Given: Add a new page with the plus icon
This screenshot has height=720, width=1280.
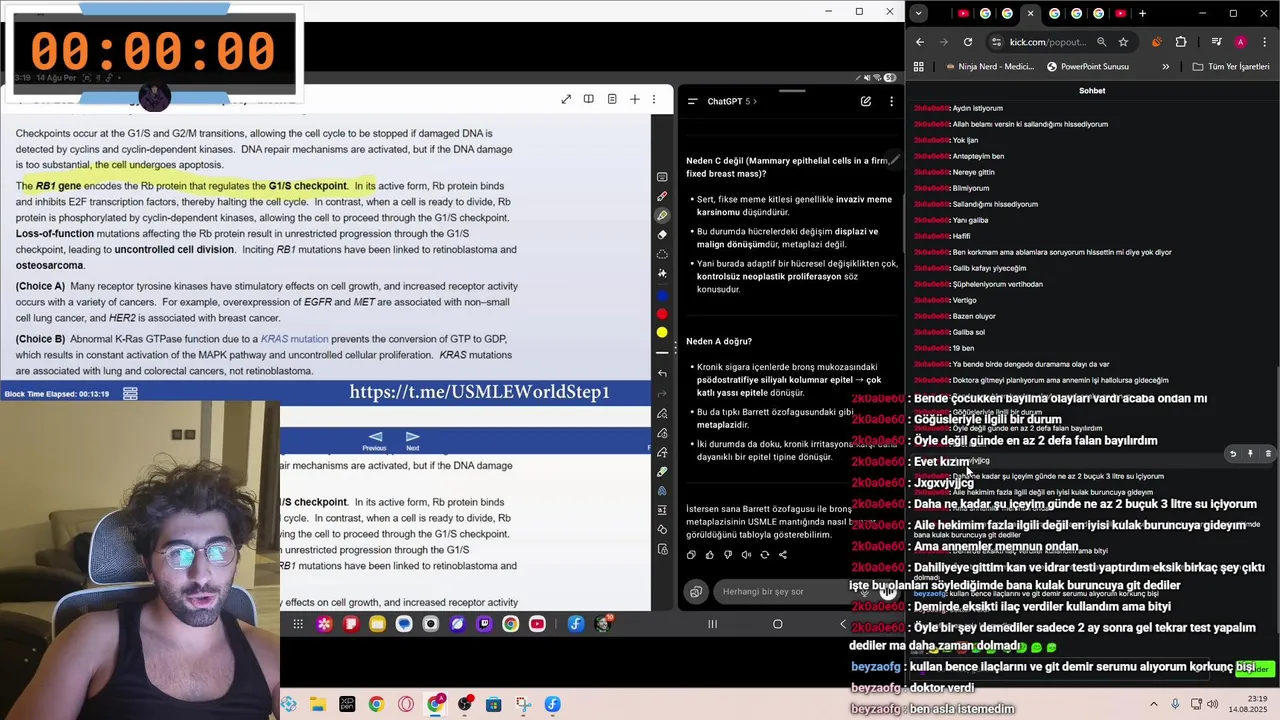Looking at the screenshot, I should pyautogui.click(x=634, y=99).
